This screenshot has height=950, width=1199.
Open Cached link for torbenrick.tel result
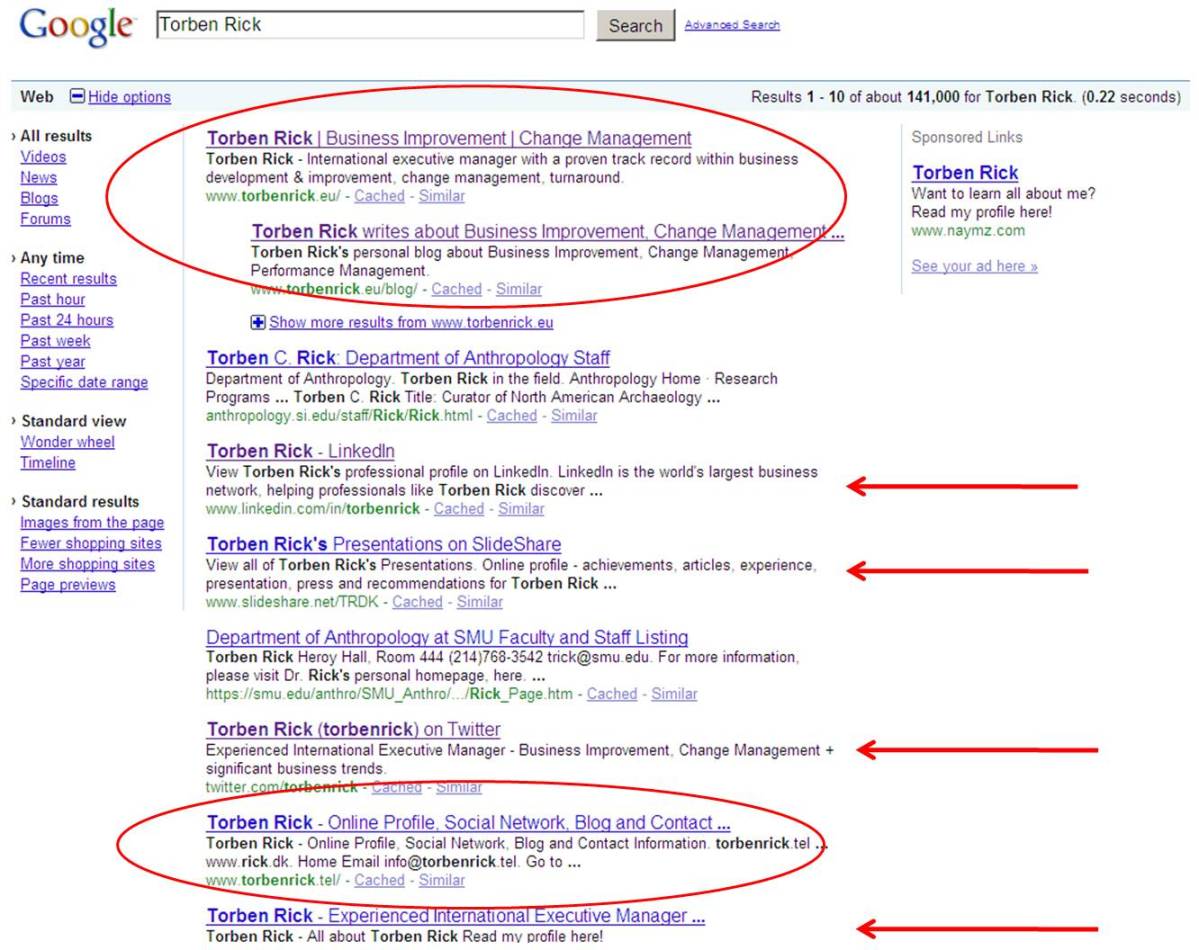(379, 880)
